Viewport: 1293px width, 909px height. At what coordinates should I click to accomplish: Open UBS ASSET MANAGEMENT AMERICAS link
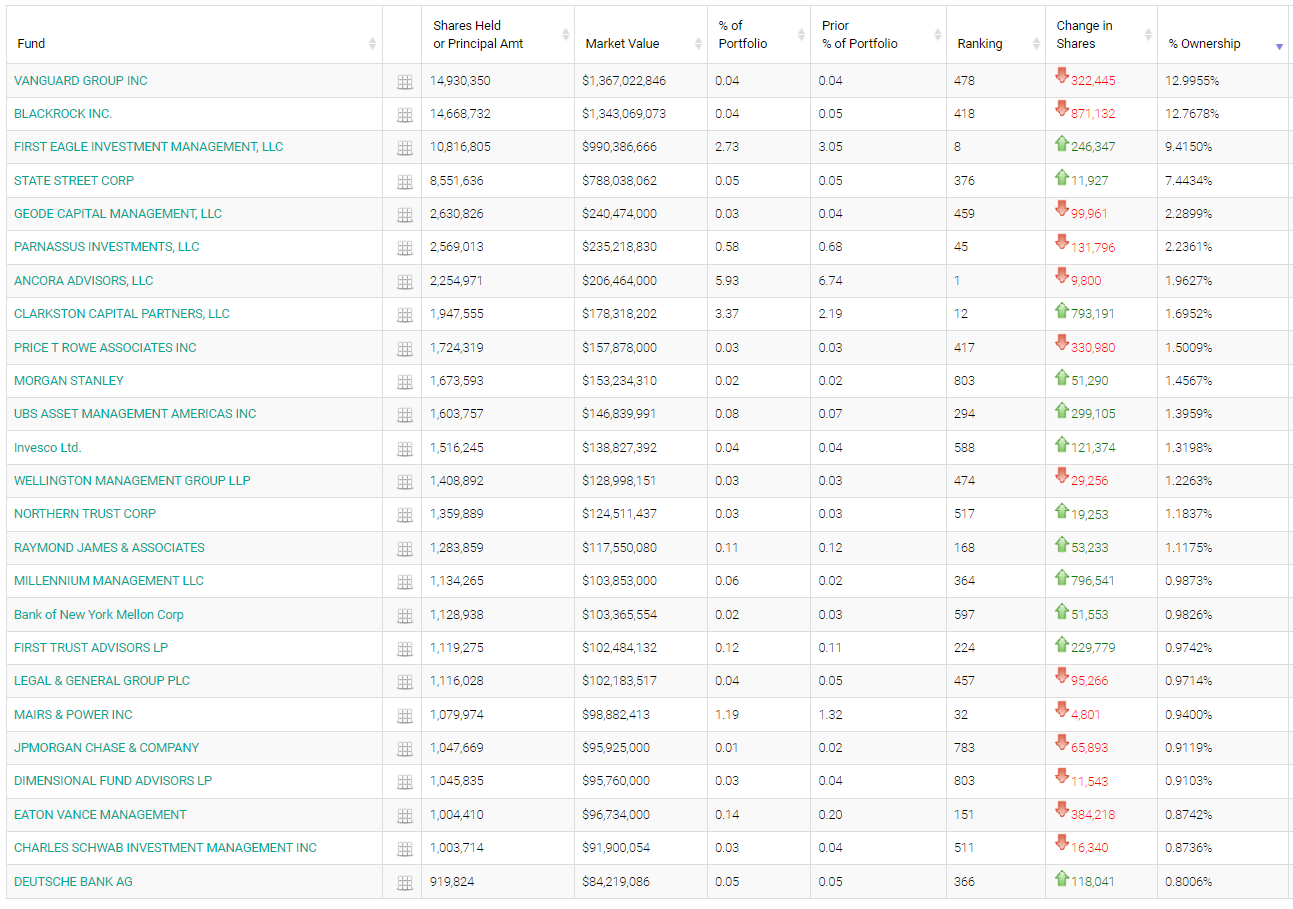(x=135, y=414)
